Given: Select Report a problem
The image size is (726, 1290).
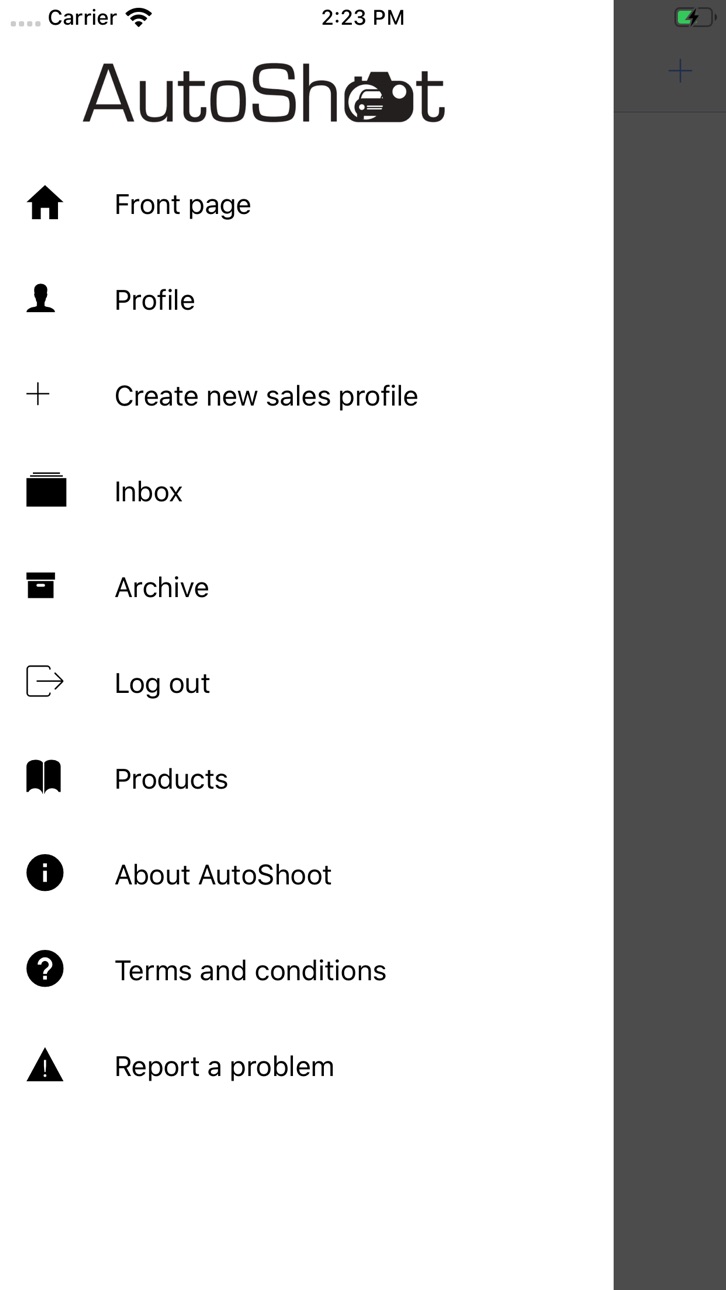Looking at the screenshot, I should [x=307, y=1066].
